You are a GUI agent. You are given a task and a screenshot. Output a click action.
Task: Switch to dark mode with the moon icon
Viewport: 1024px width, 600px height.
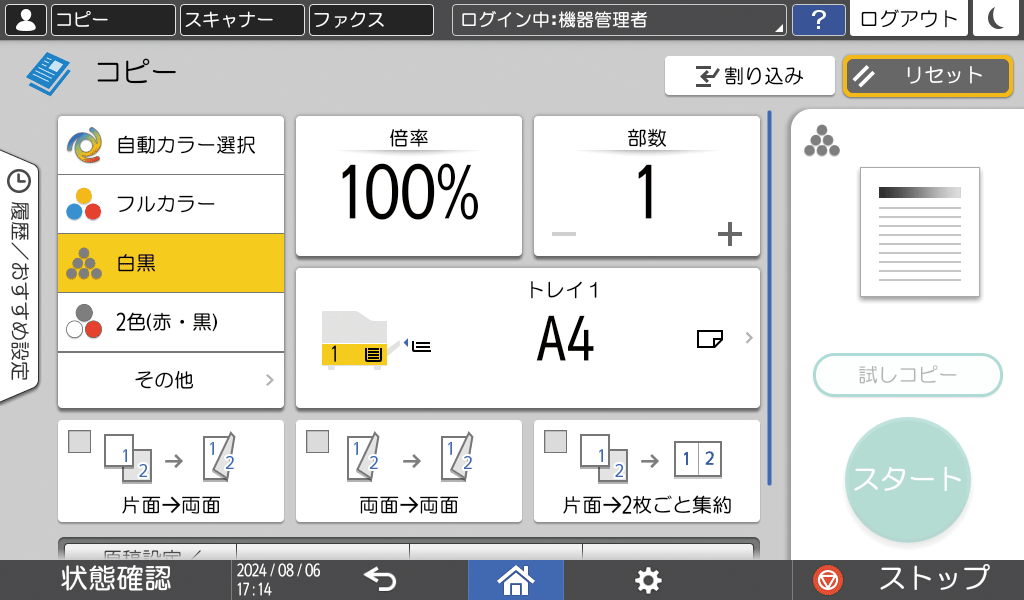997,19
